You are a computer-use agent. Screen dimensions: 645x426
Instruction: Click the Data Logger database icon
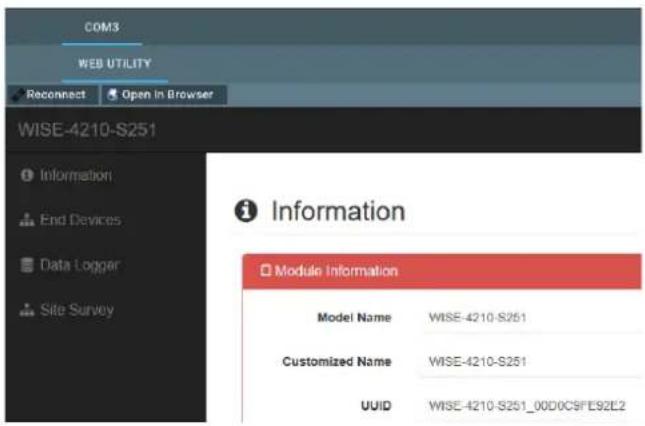[27, 265]
